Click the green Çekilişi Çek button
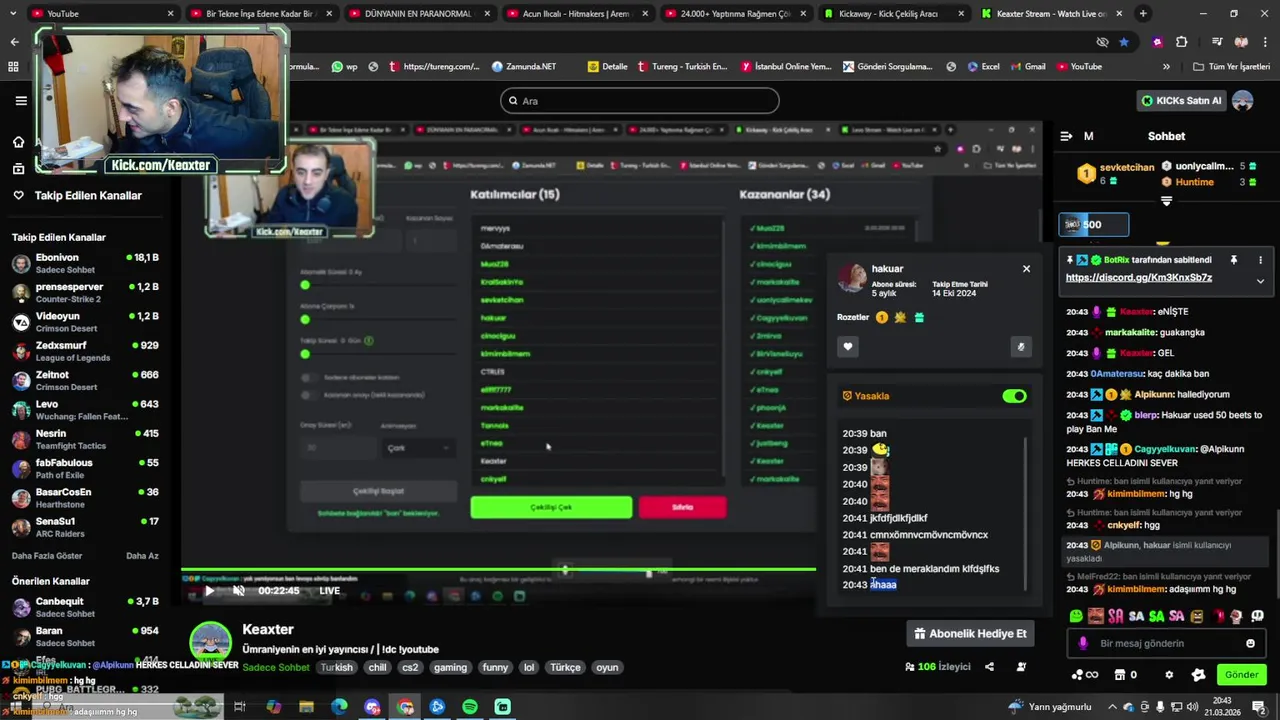 (551, 507)
